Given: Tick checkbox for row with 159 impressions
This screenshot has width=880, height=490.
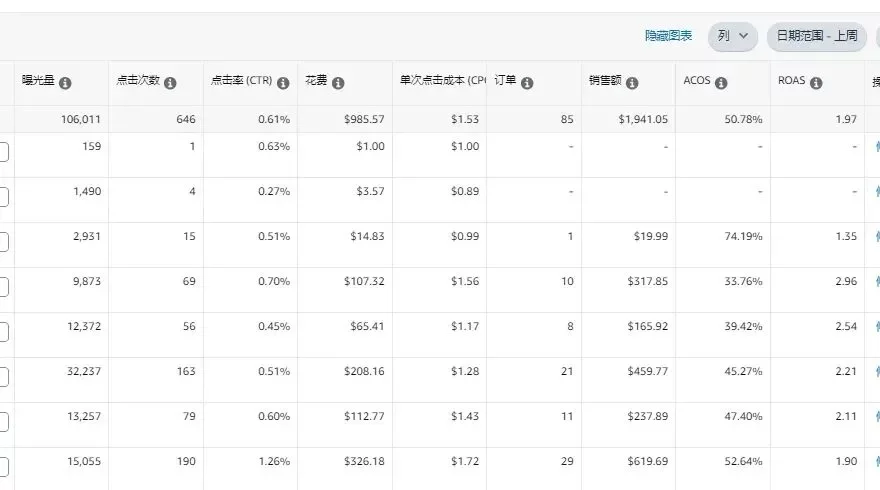Looking at the screenshot, I should pos(3,152).
